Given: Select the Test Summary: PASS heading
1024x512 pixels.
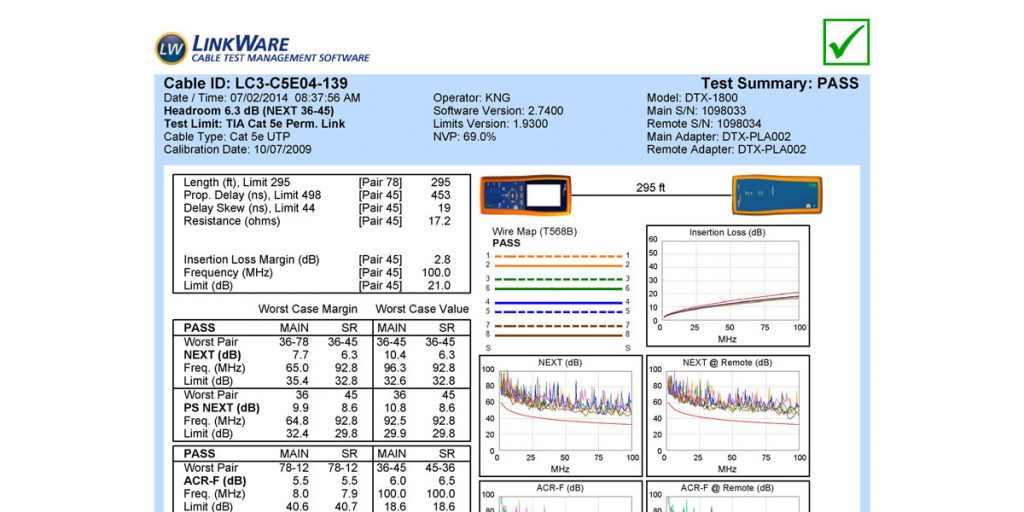Looking at the screenshot, I should 780,84.
